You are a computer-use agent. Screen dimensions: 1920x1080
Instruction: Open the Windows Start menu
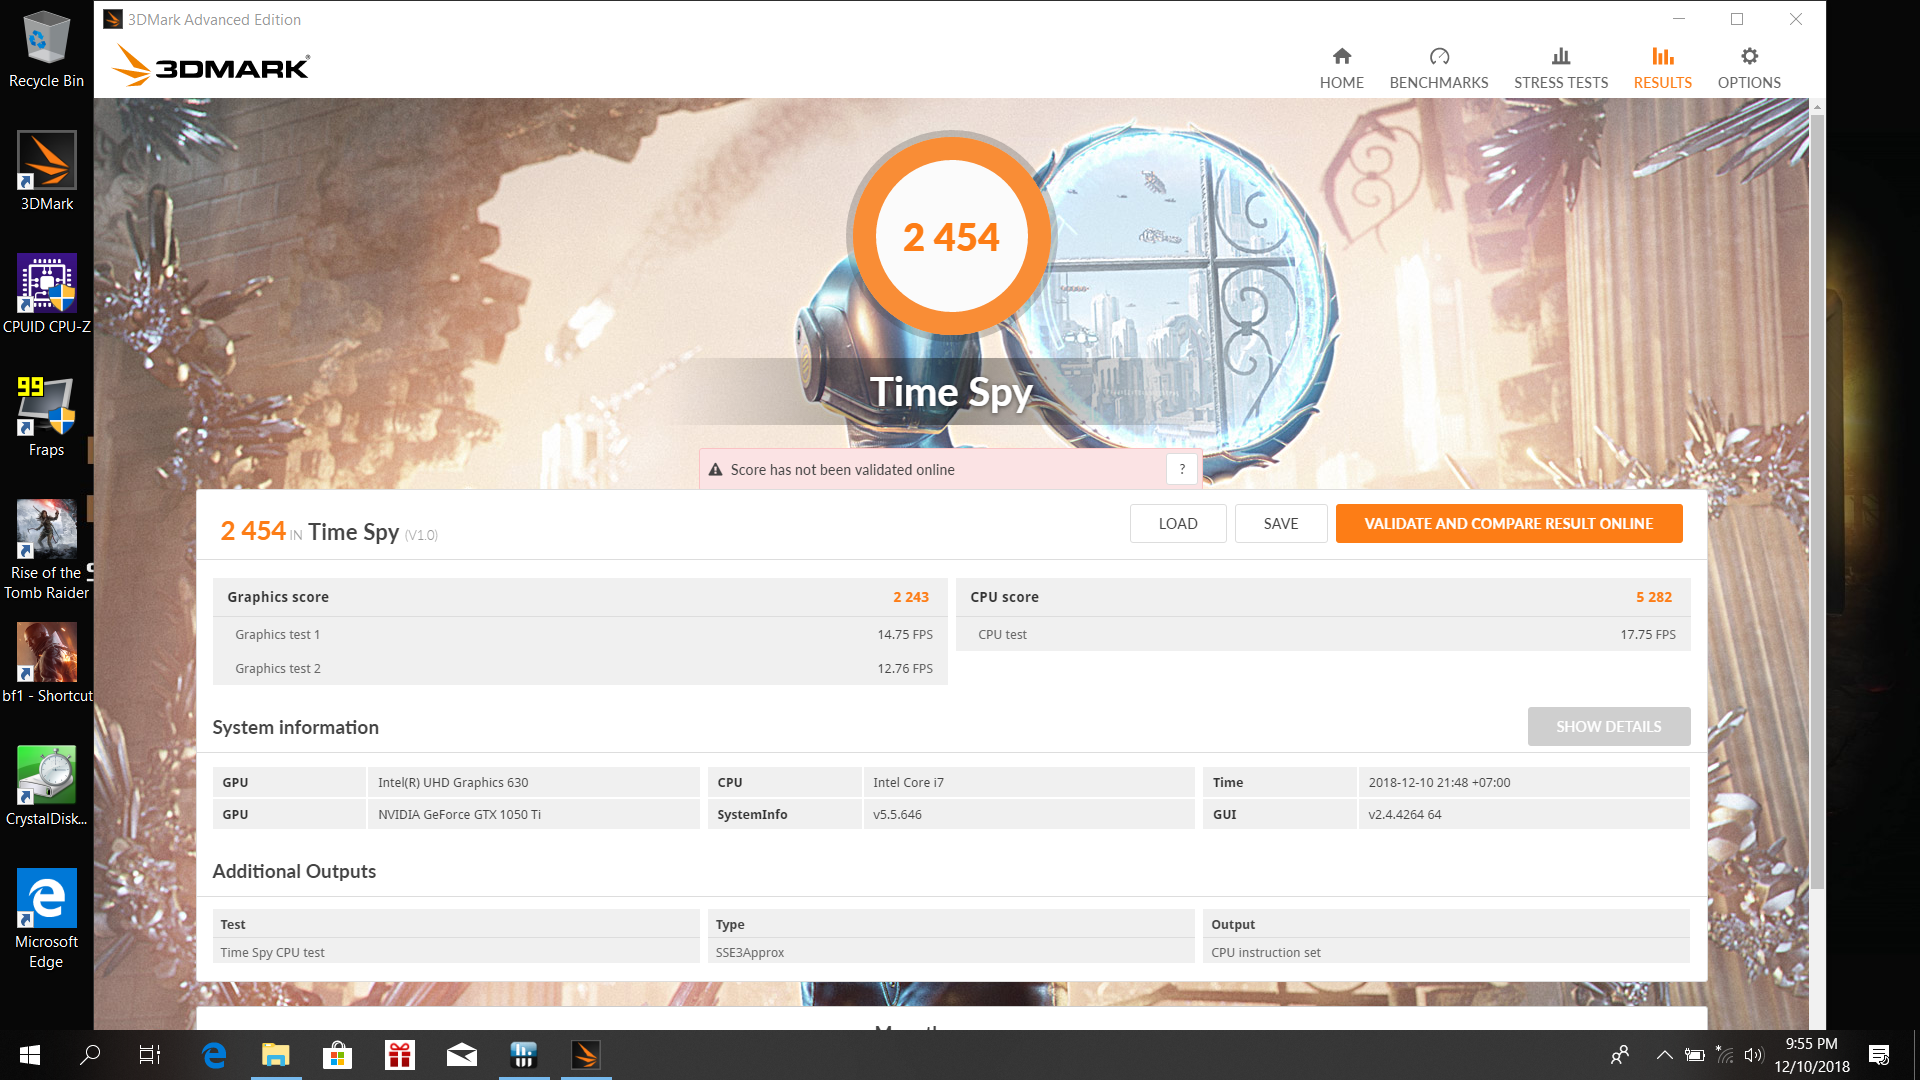[x=30, y=1055]
